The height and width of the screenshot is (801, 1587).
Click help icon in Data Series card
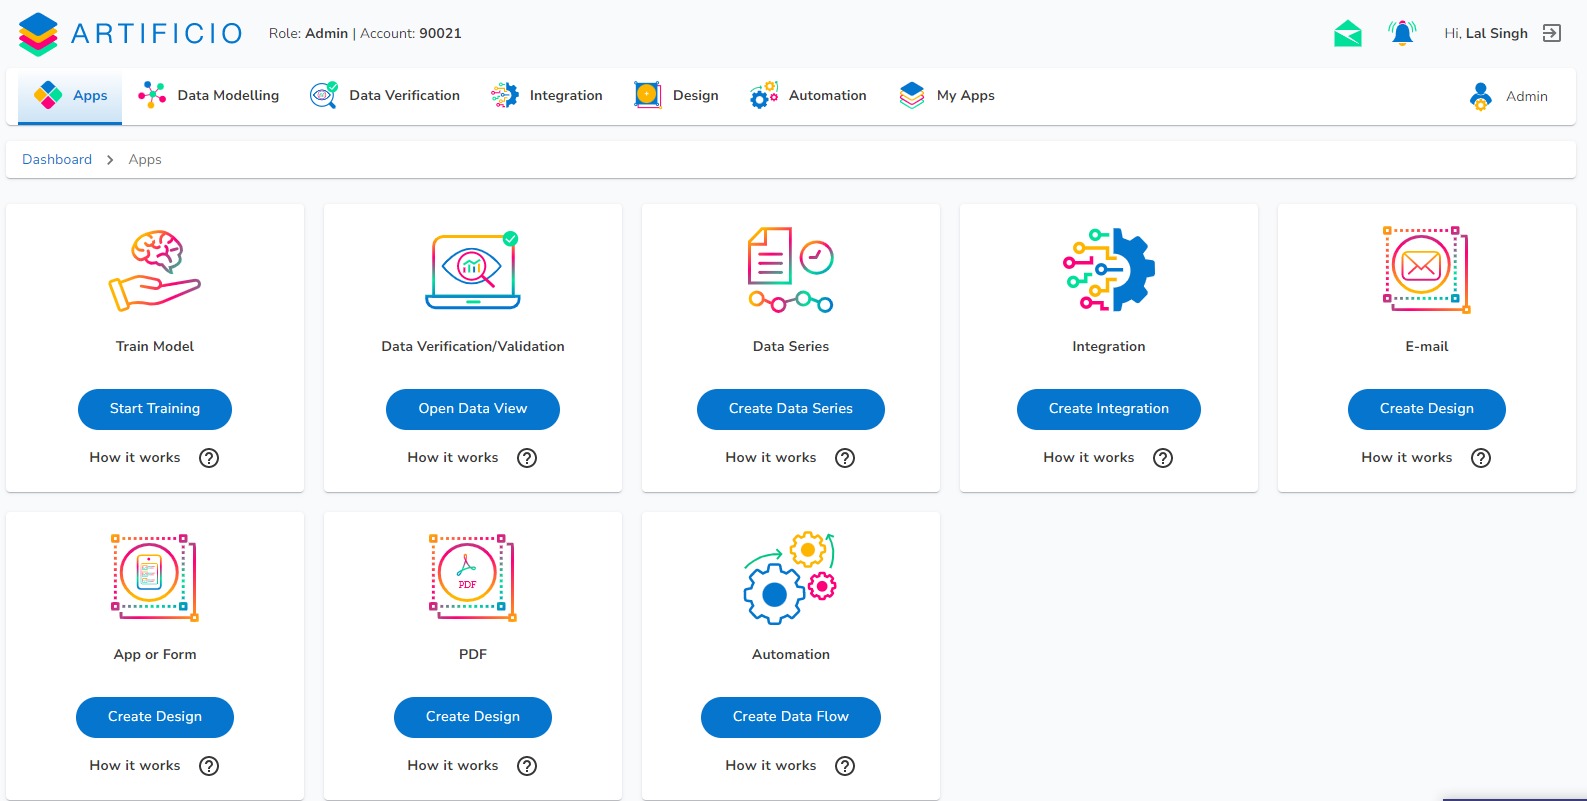[x=845, y=458]
